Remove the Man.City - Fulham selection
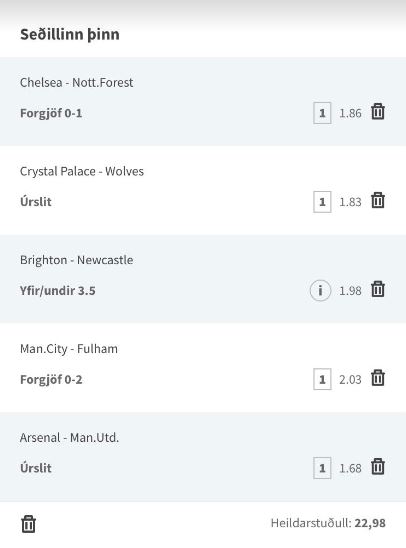The height and width of the screenshot is (548, 406). pos(378,378)
